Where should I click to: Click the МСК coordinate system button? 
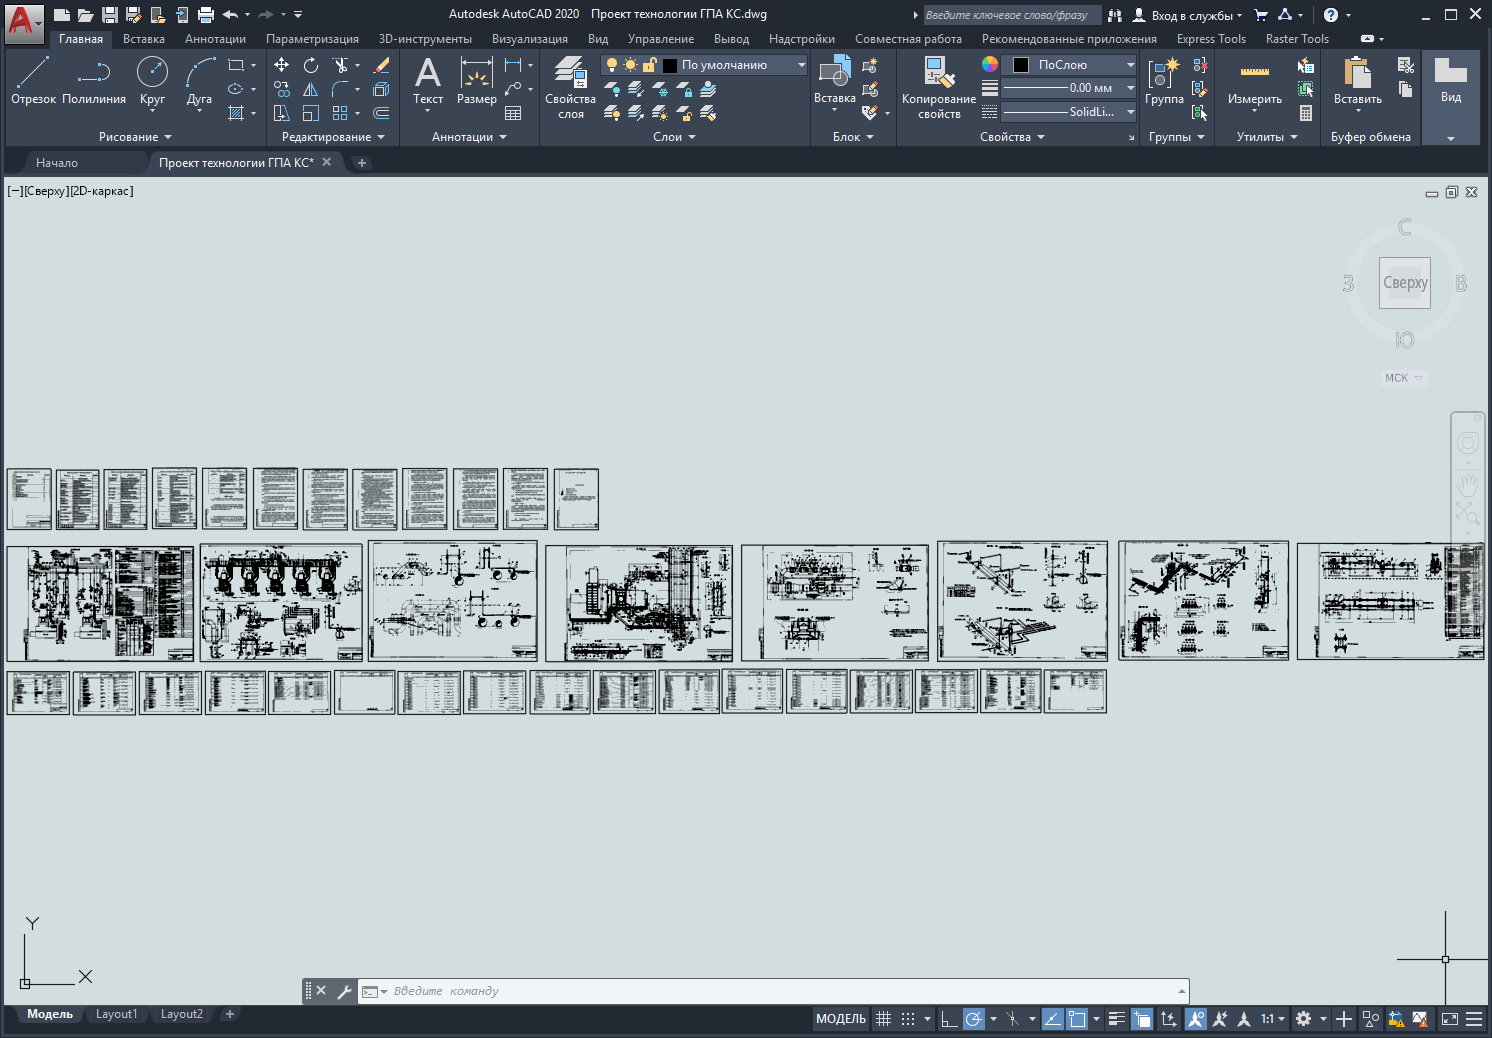point(1403,378)
